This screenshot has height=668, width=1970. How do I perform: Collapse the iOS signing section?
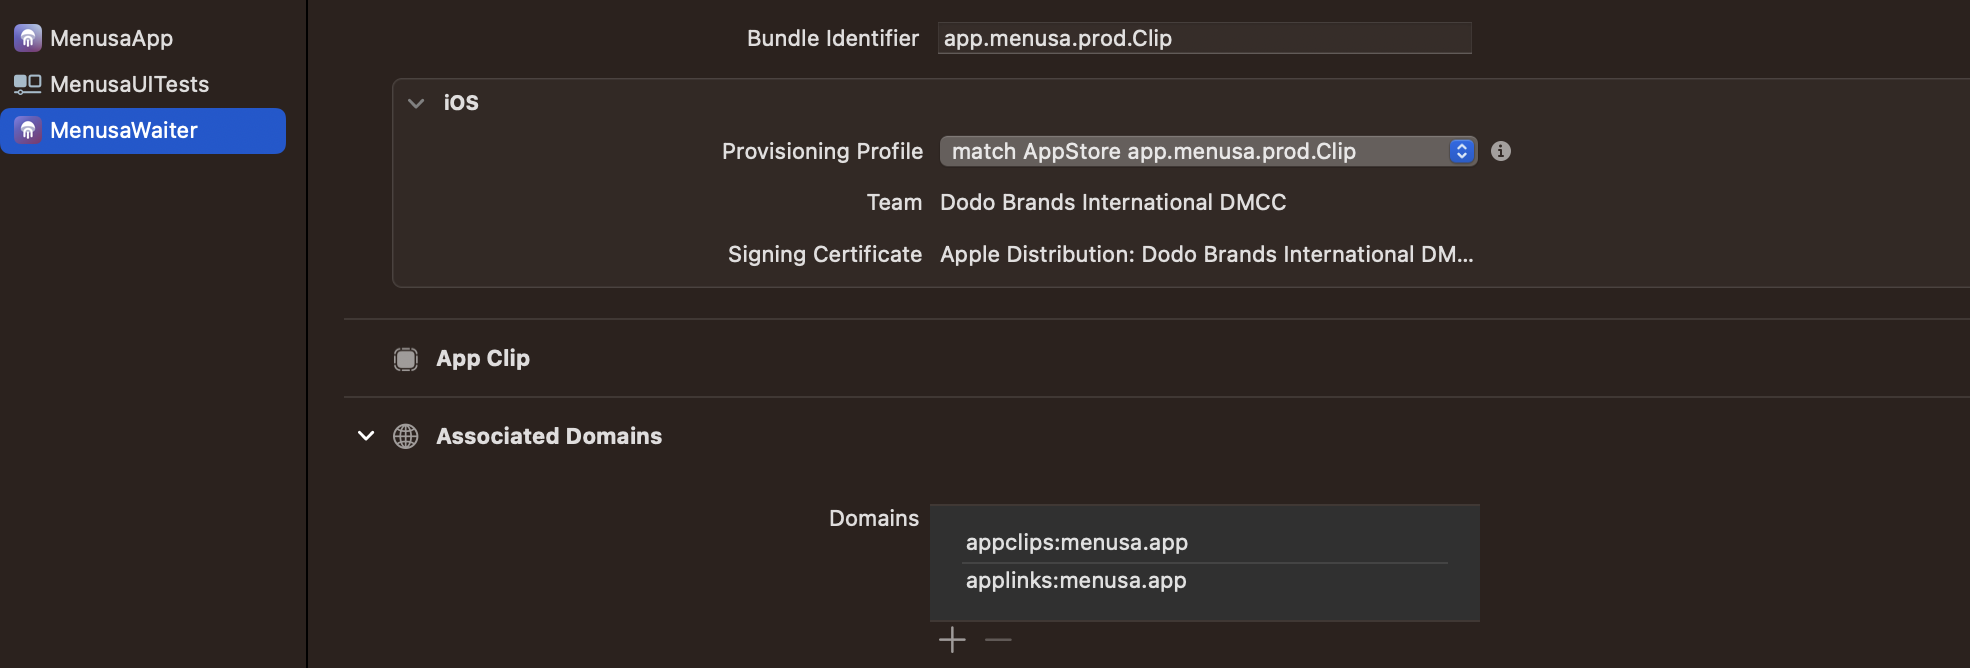point(416,103)
